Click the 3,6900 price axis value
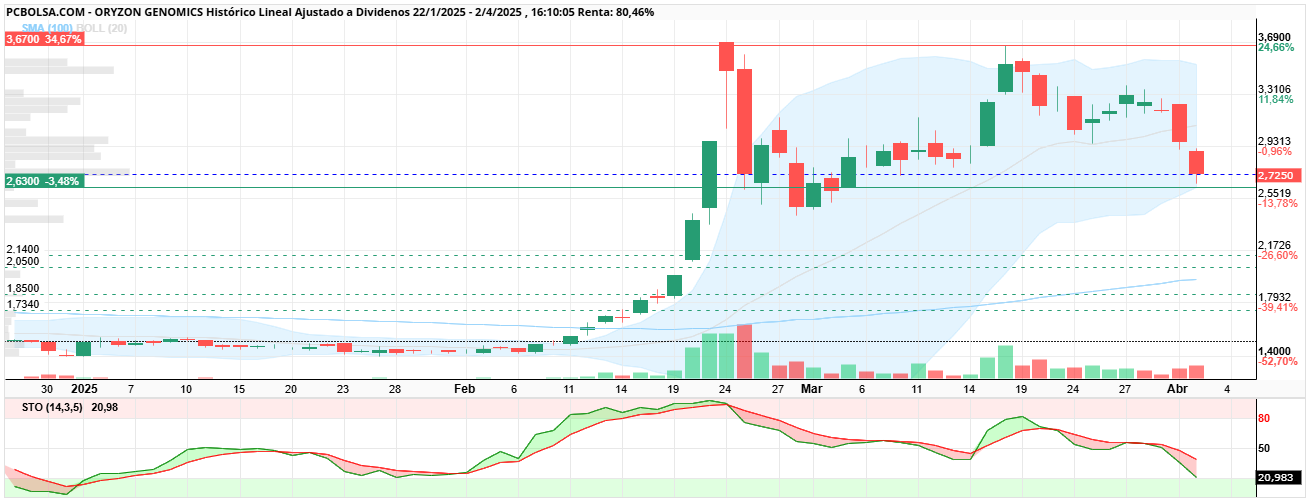 (1277, 37)
